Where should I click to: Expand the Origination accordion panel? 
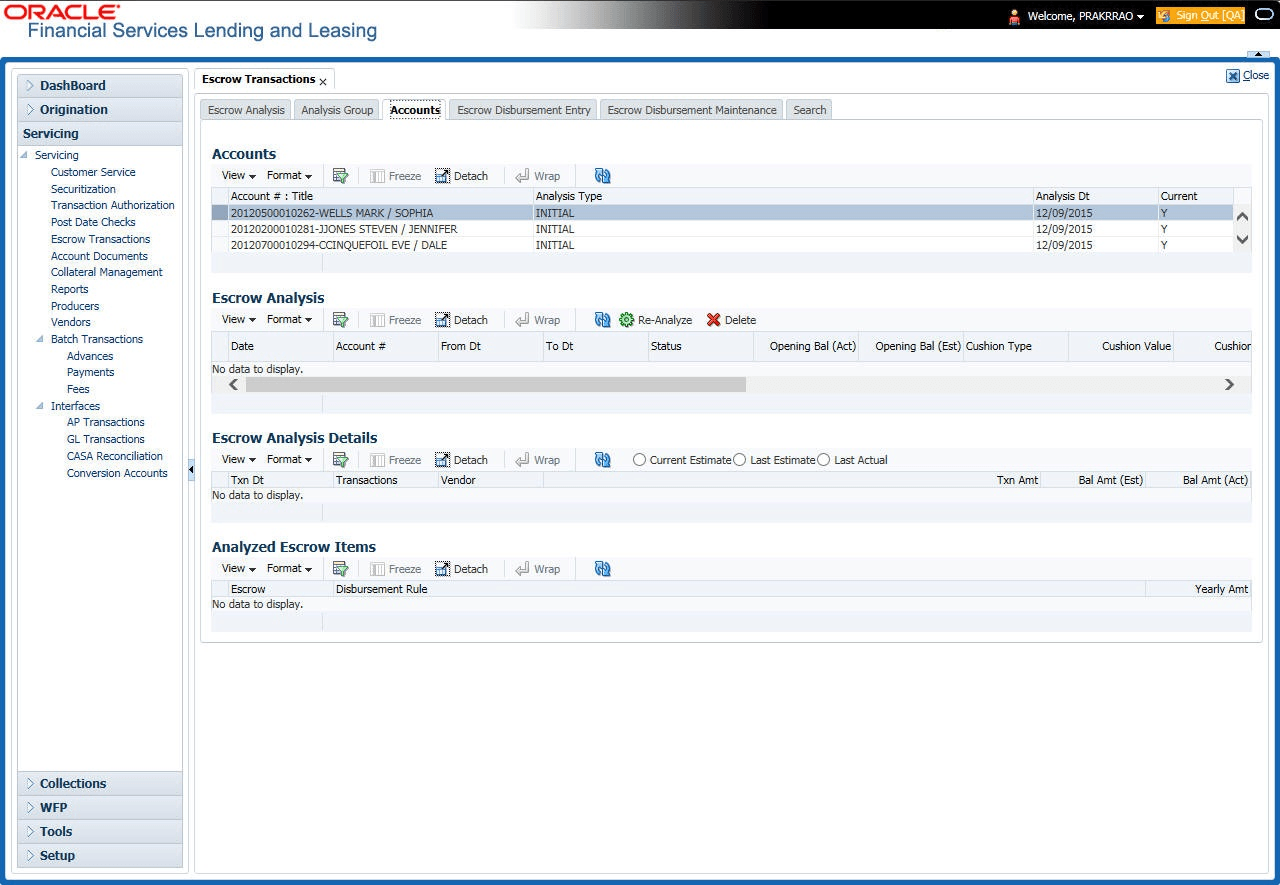coord(100,110)
